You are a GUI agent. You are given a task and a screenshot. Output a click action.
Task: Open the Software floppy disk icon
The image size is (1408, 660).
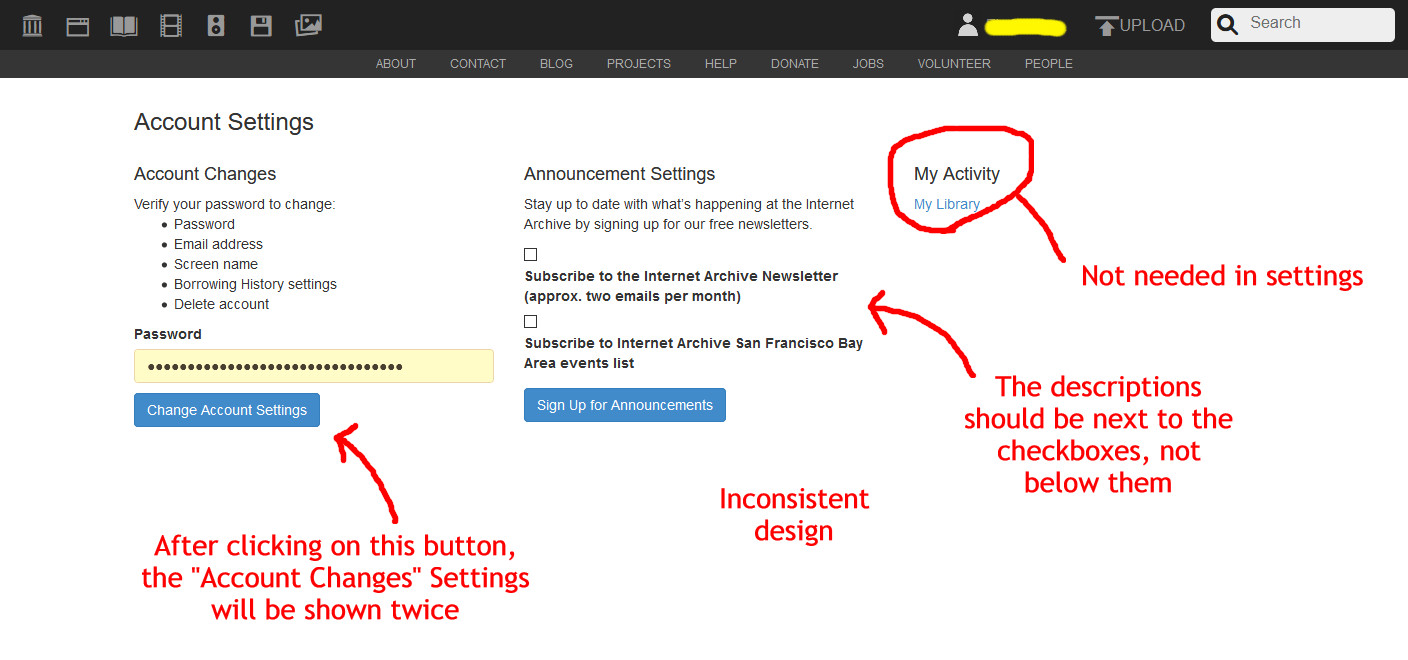click(x=261, y=25)
